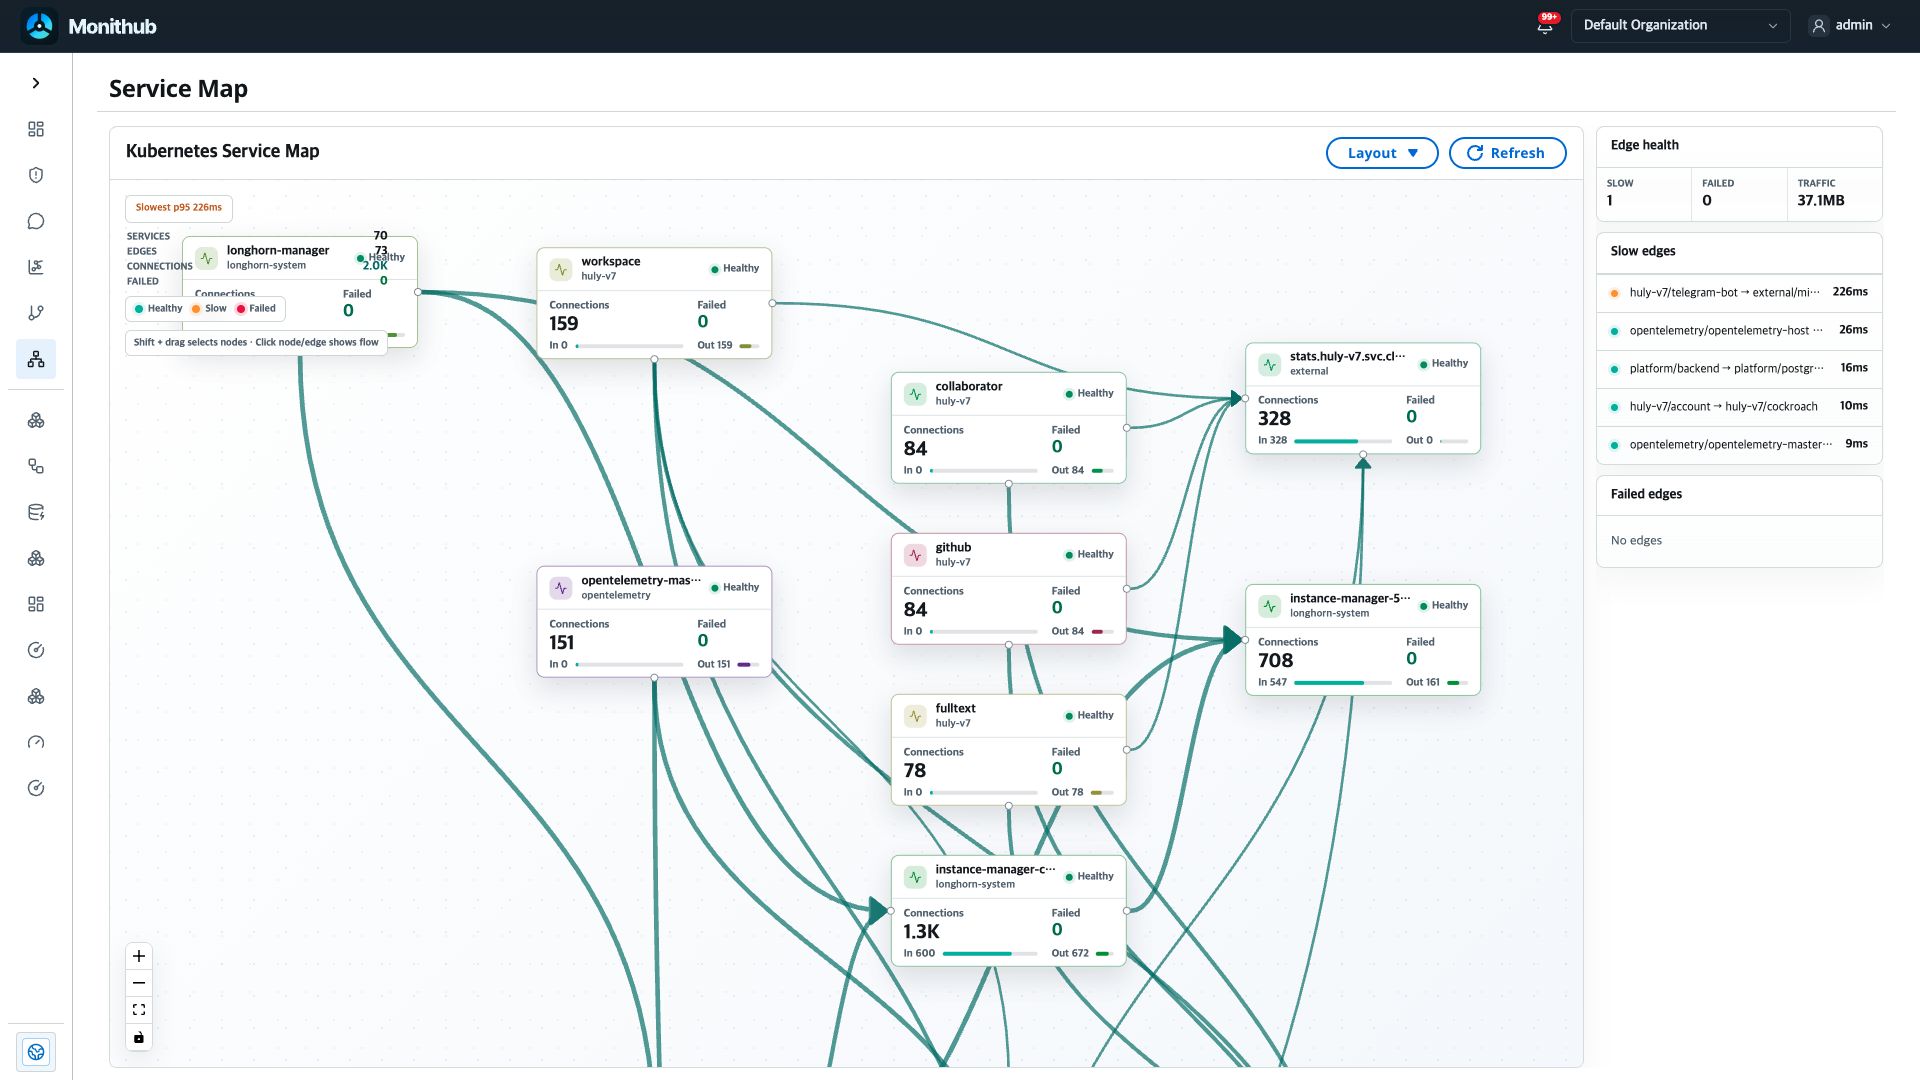The image size is (1920, 1080).
Task: Open the Default Organization dropdown
Action: pos(1680,26)
